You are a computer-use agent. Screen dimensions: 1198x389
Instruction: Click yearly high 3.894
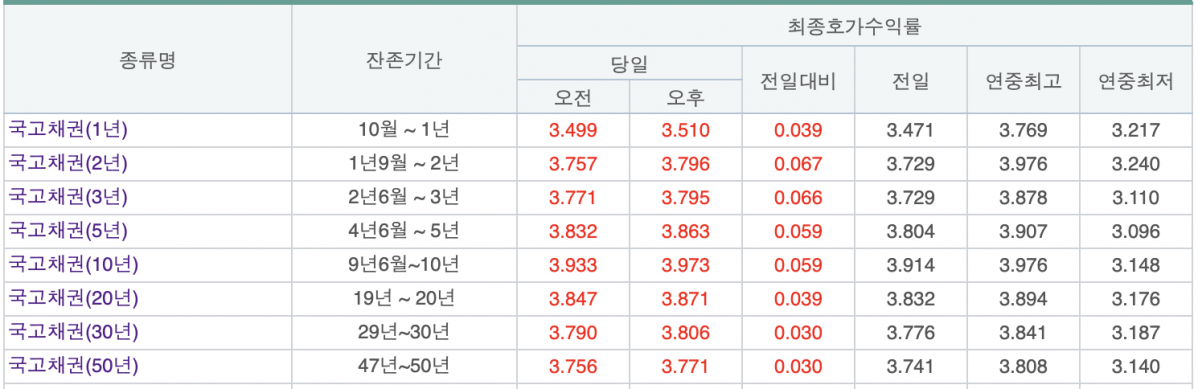1023,300
